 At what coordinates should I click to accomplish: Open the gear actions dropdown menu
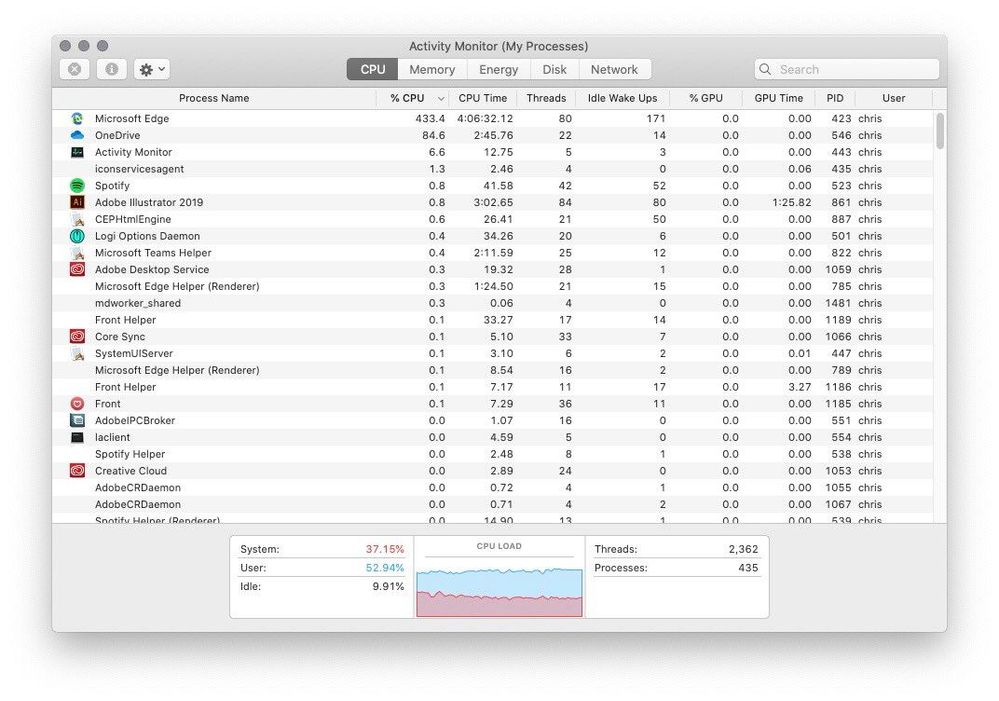pyautogui.click(x=152, y=69)
